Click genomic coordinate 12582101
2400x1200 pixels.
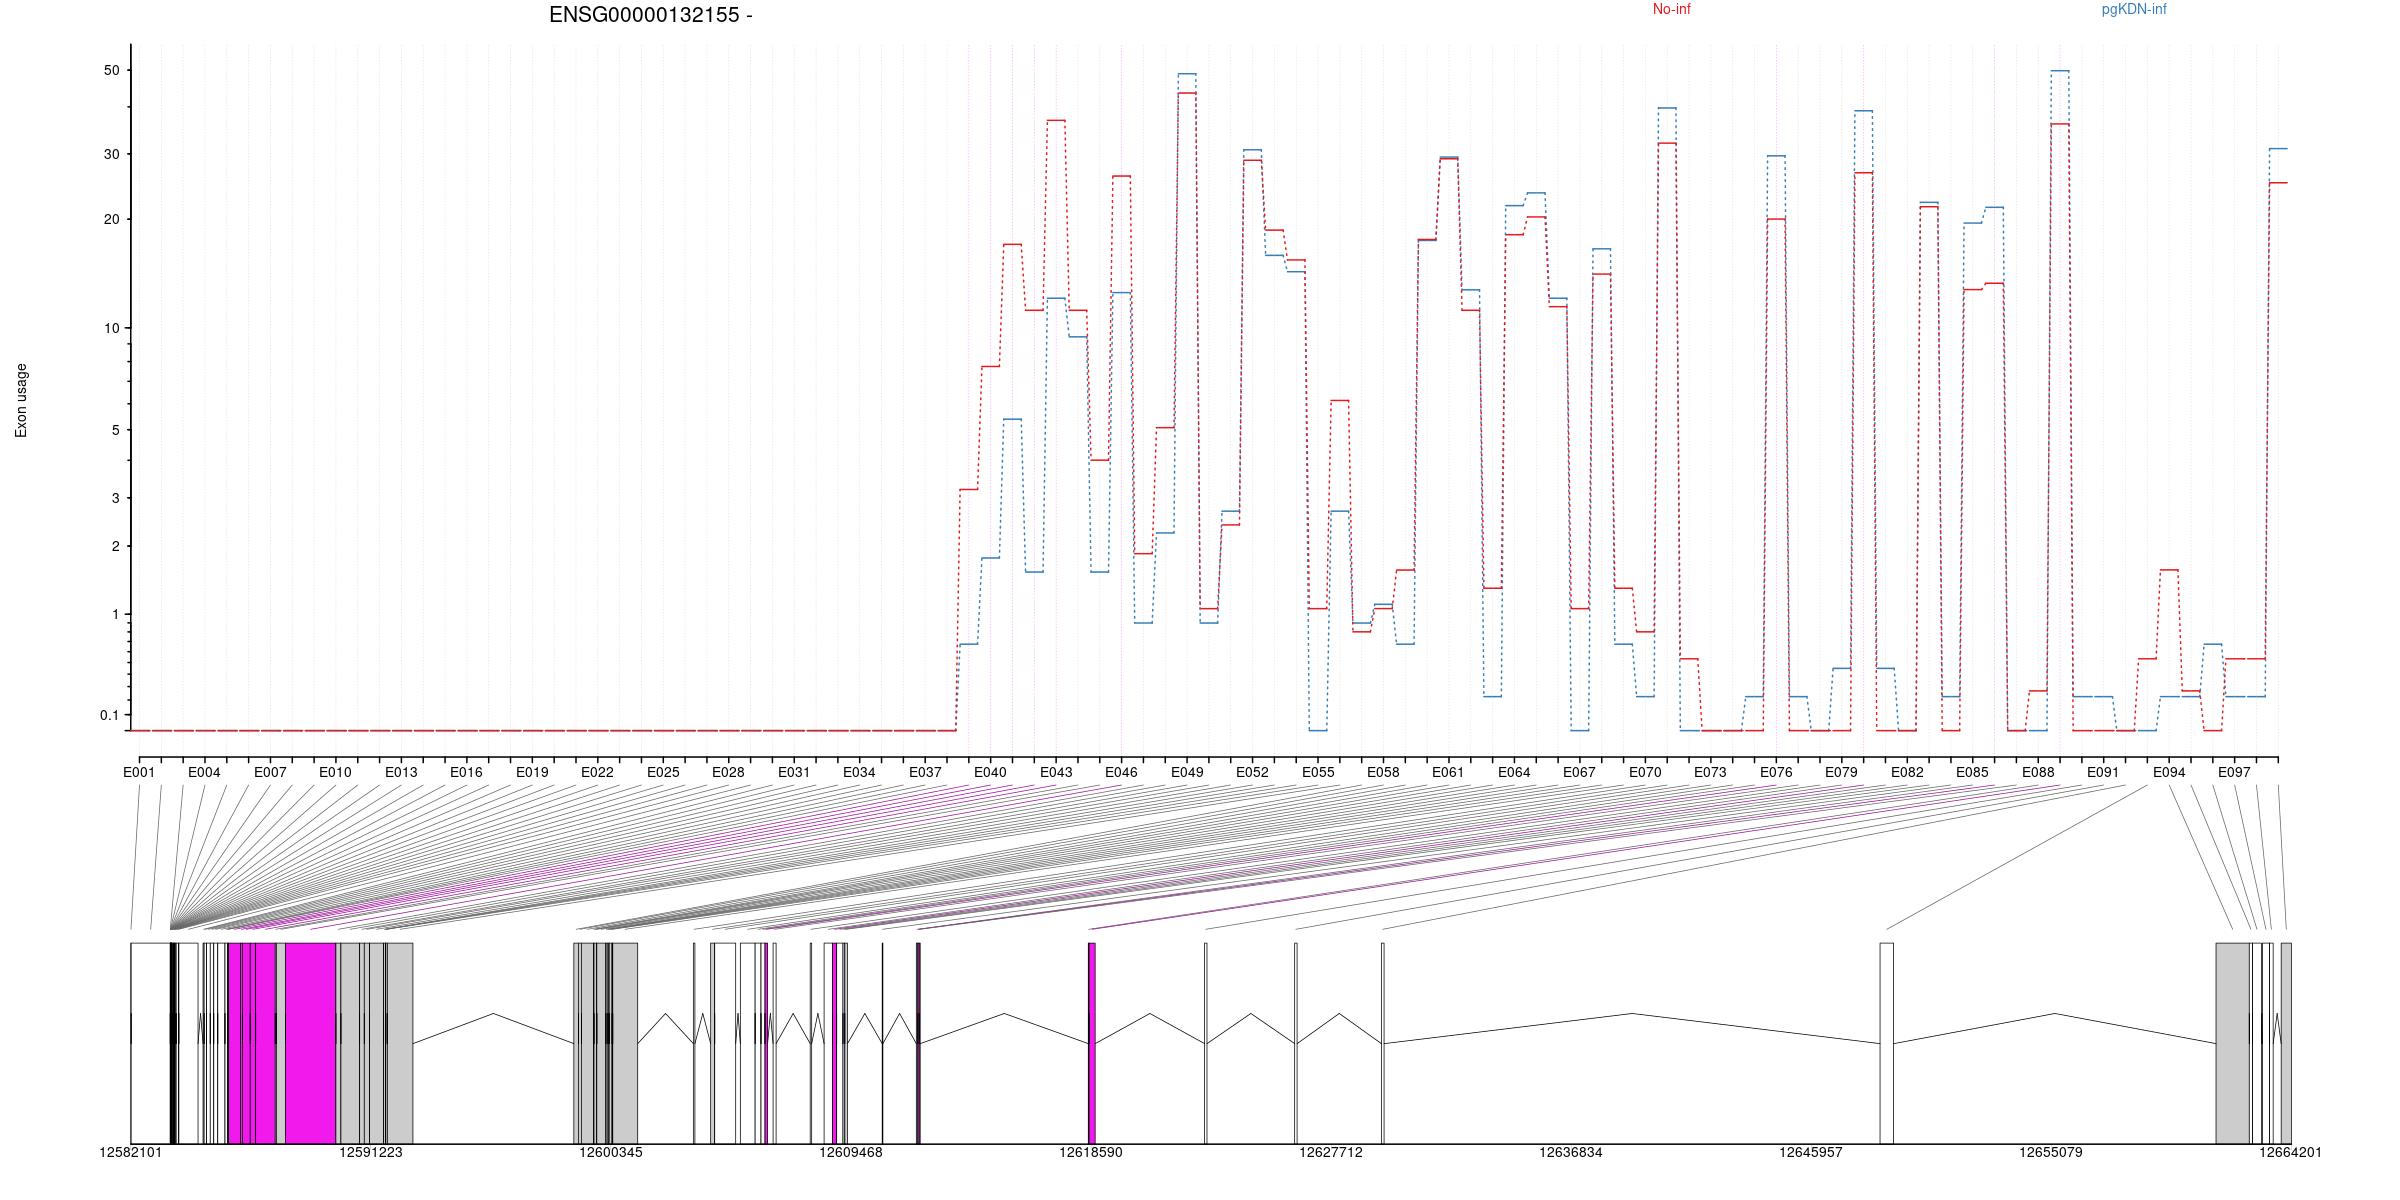130,1152
